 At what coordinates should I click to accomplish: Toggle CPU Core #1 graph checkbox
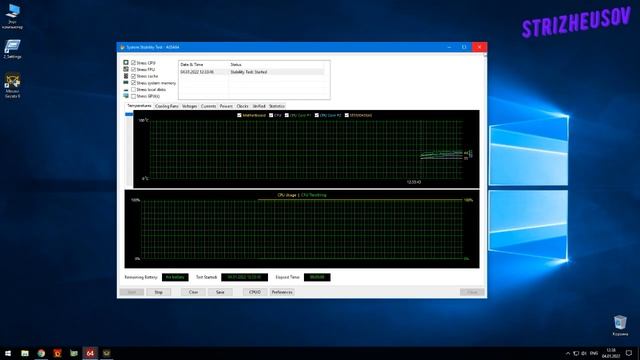coord(287,115)
